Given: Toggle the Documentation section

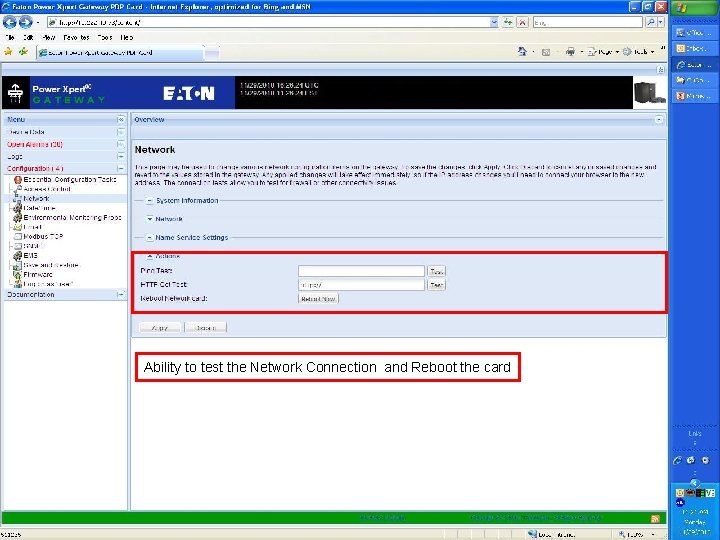Looking at the screenshot, I should pos(120,294).
